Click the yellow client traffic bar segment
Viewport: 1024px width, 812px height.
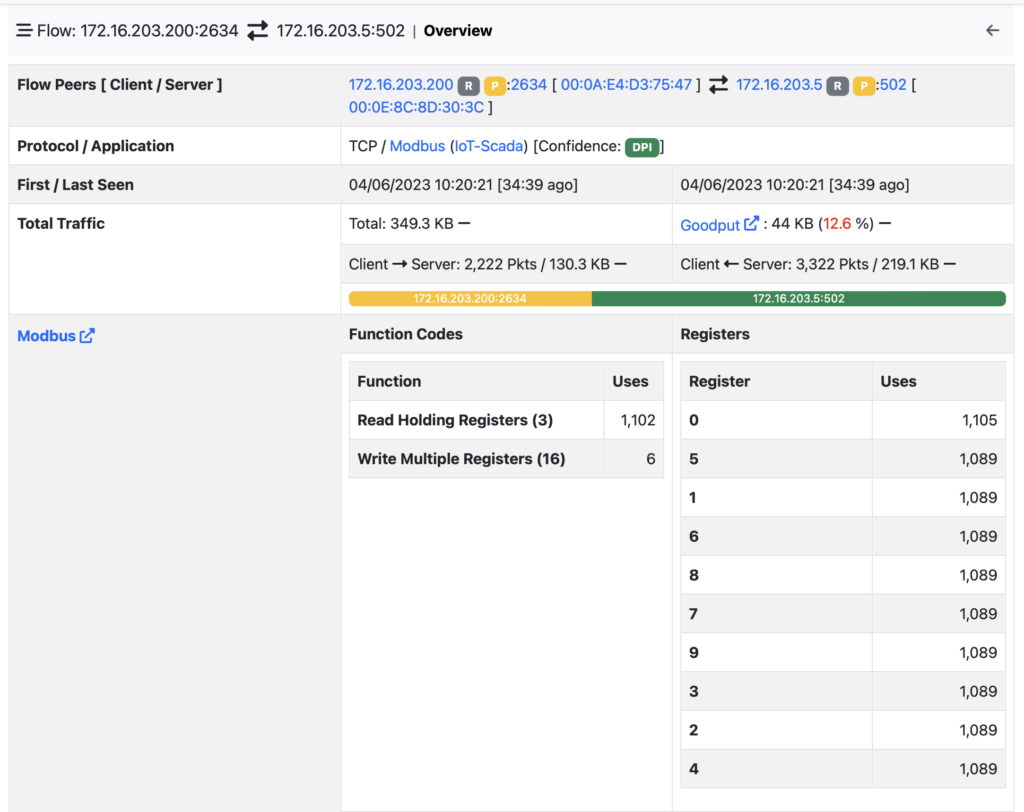pos(470,299)
